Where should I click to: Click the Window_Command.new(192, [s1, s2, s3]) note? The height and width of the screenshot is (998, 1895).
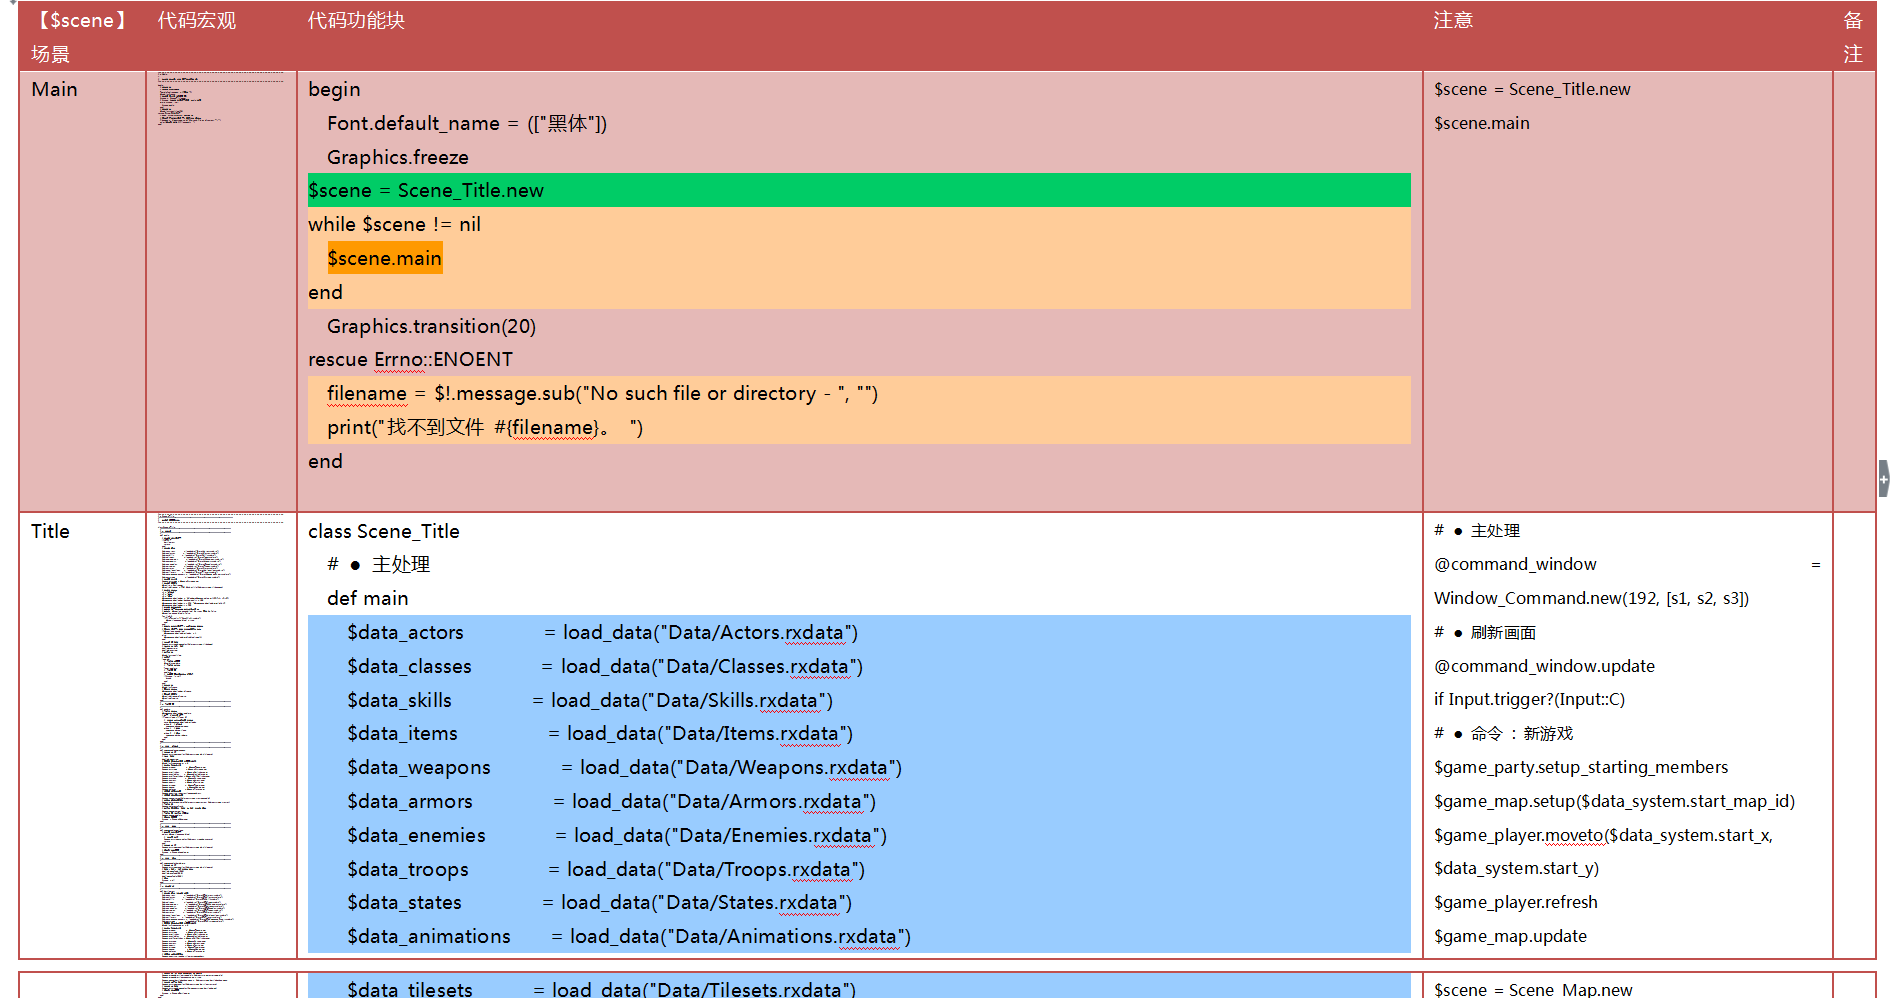(1591, 598)
